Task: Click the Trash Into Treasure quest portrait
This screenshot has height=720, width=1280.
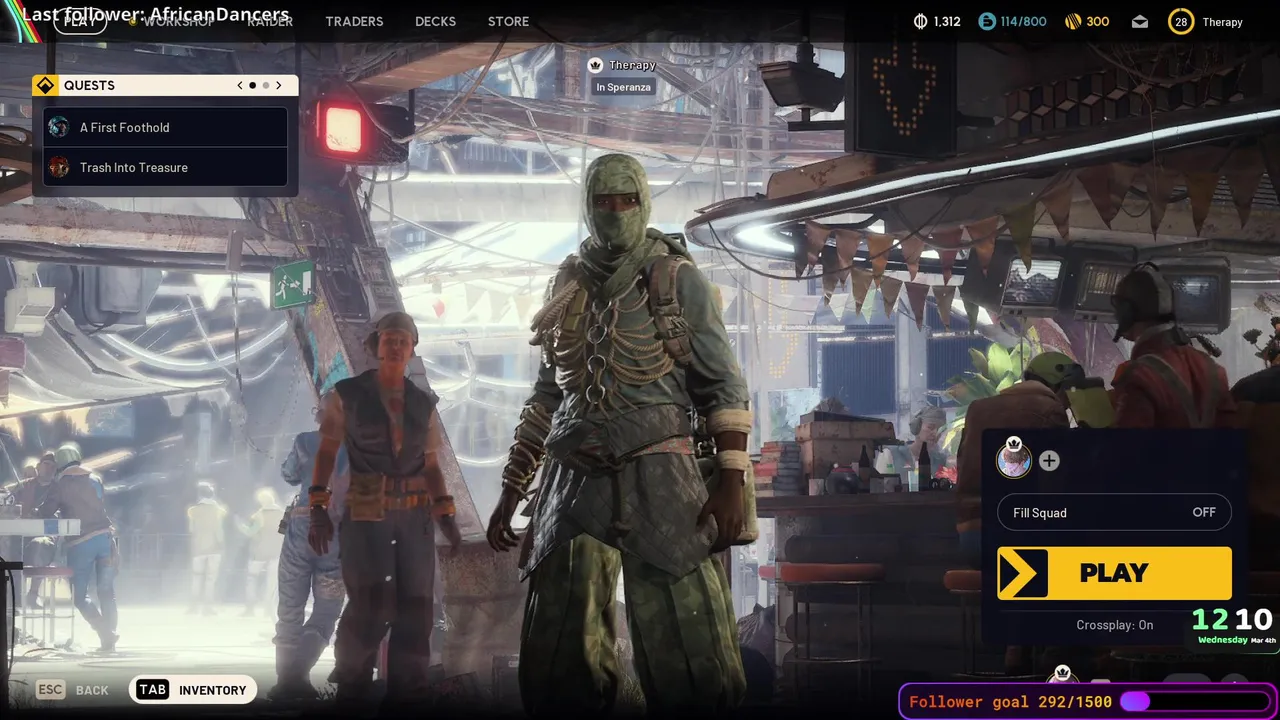Action: pos(59,167)
